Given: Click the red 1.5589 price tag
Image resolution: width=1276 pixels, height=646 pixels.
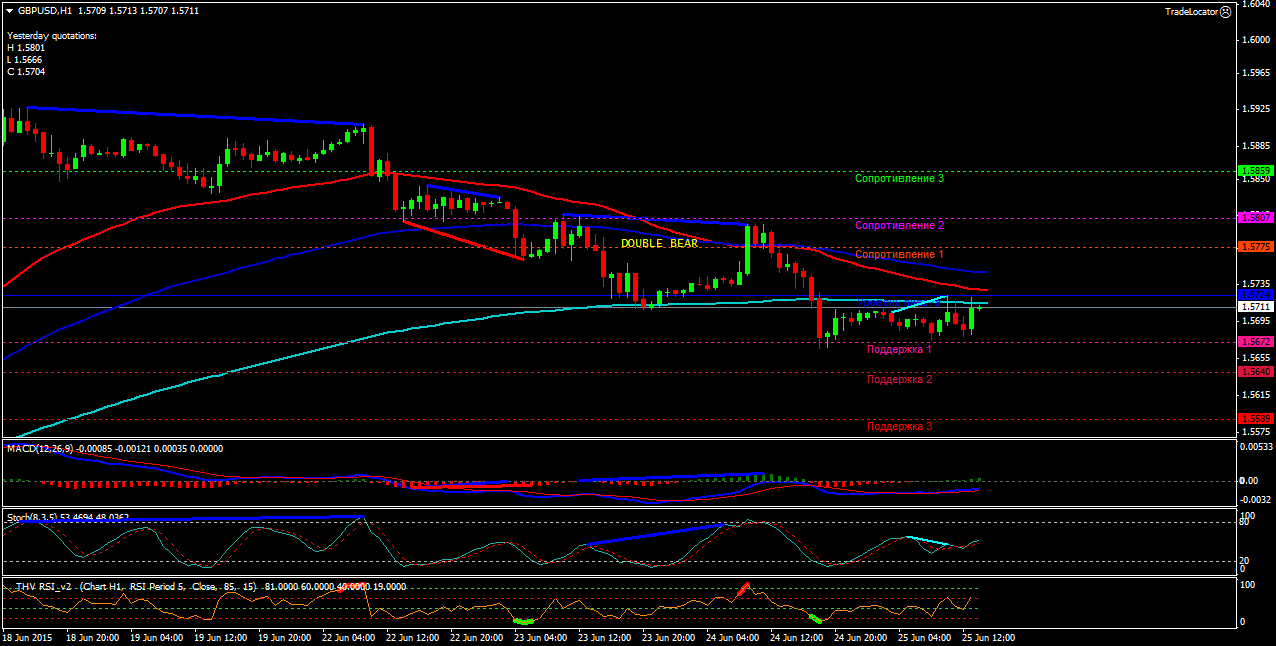Looking at the screenshot, I should click(1255, 418).
